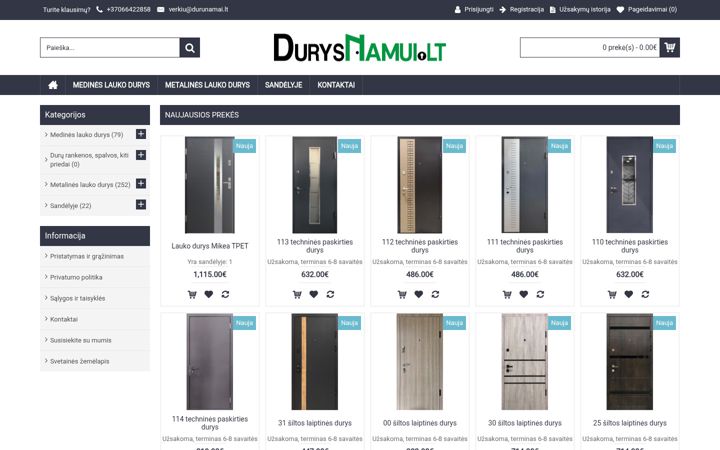
Task: Add Lauko durys Mikea TPET to wishlist
Action: pos(208,294)
